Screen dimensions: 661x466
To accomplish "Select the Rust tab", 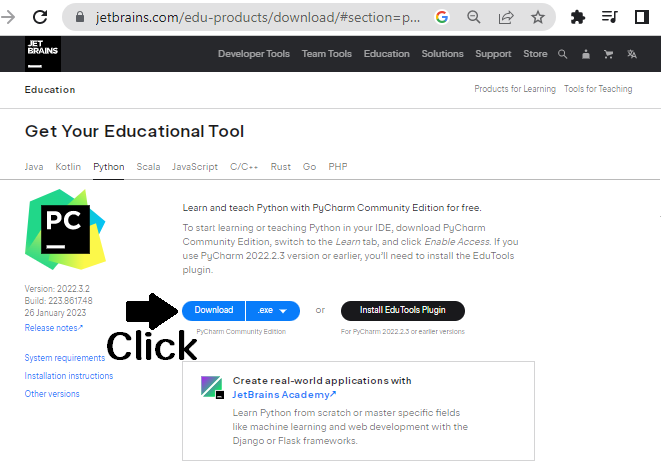I will point(280,167).
